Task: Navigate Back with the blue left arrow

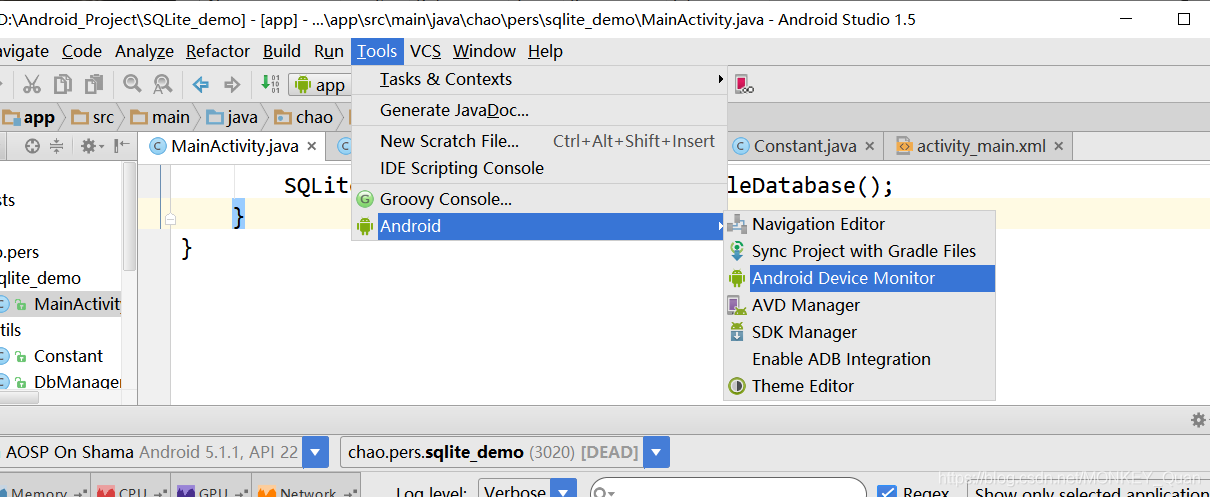Action: point(201,84)
